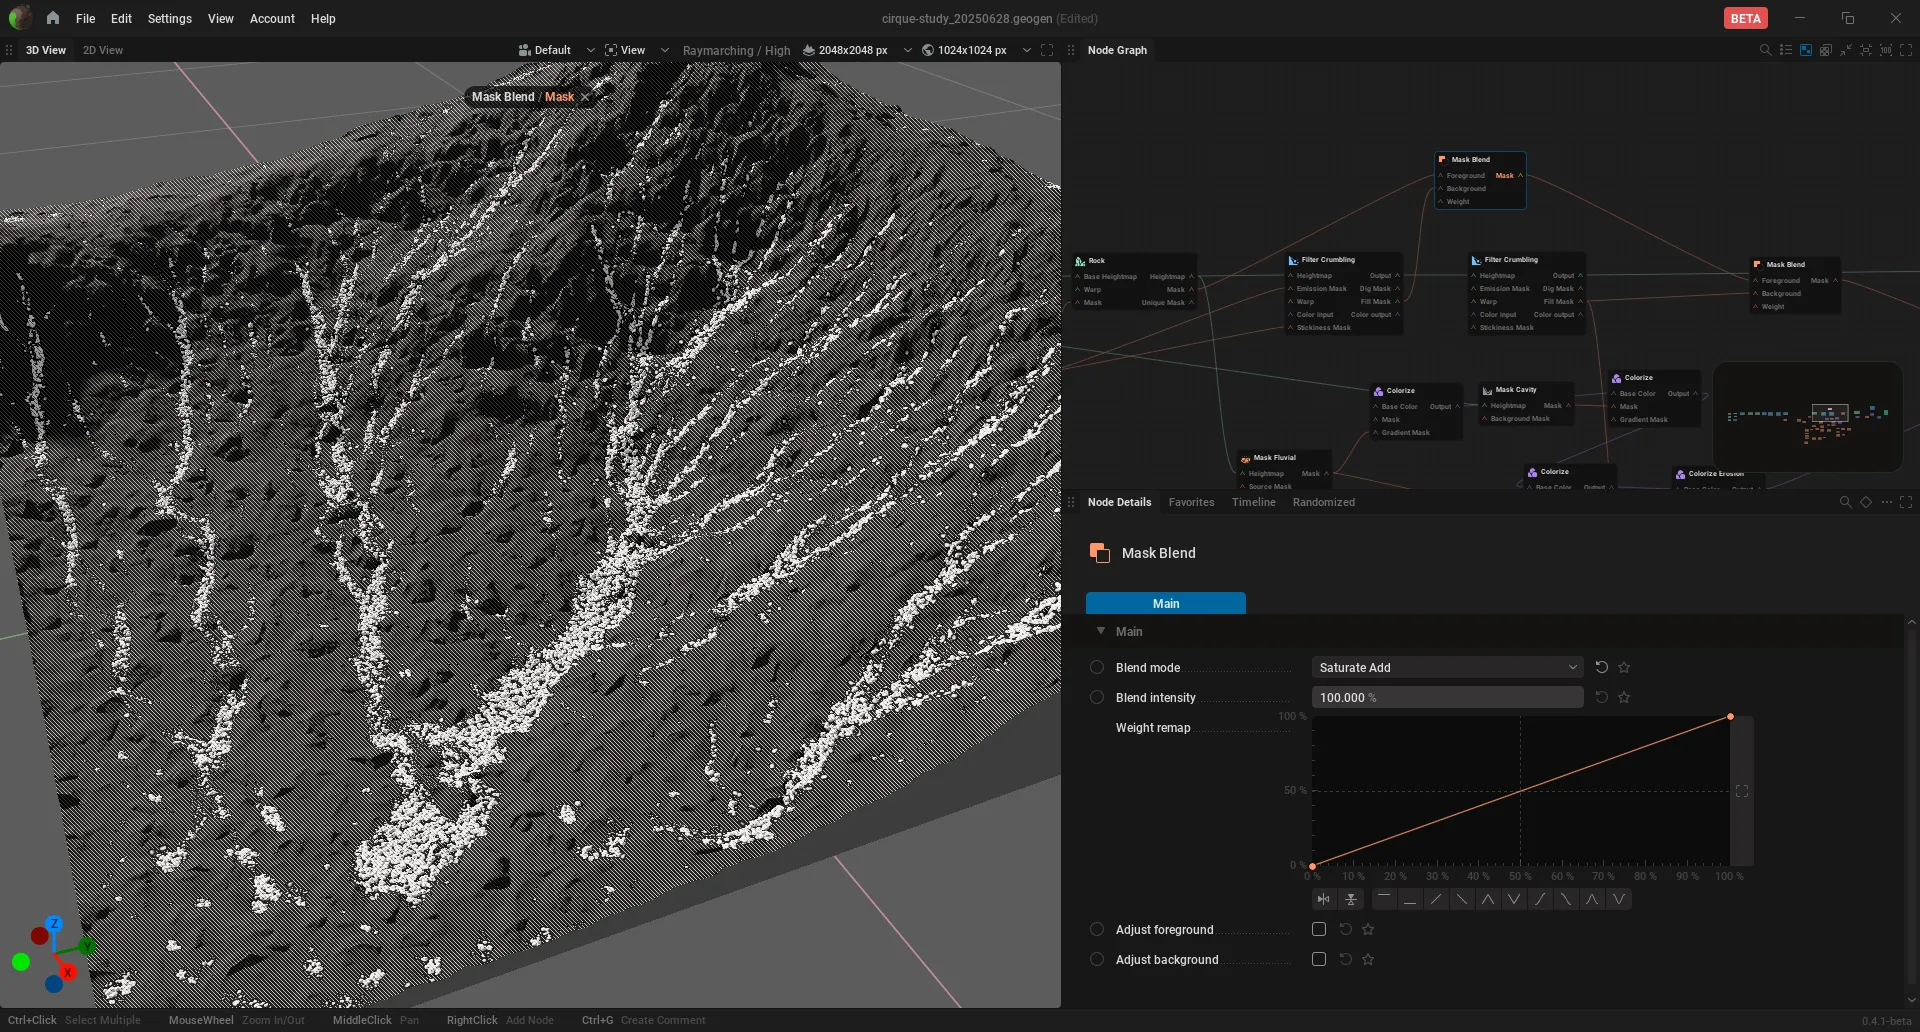Click the blue Main button

(x=1166, y=603)
